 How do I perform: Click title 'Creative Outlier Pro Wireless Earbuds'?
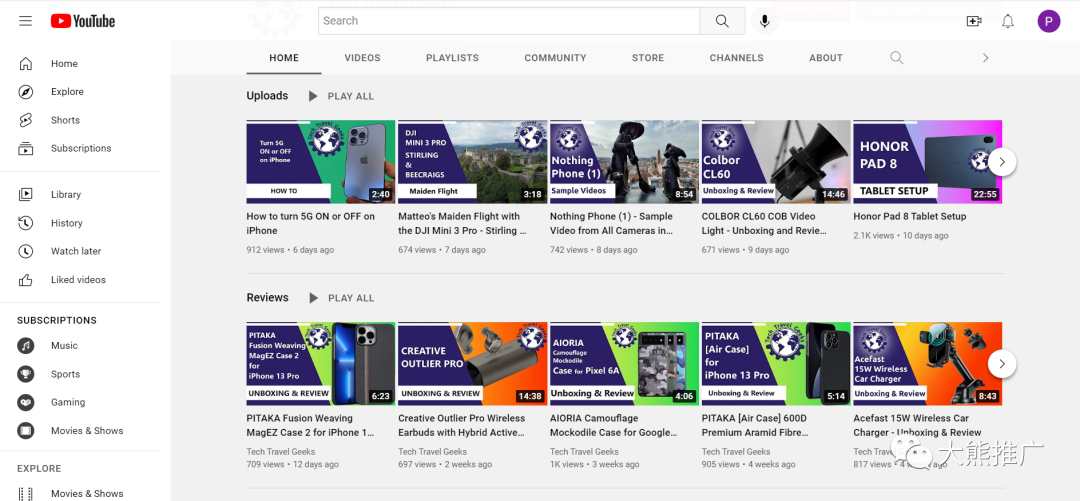click(x=461, y=425)
